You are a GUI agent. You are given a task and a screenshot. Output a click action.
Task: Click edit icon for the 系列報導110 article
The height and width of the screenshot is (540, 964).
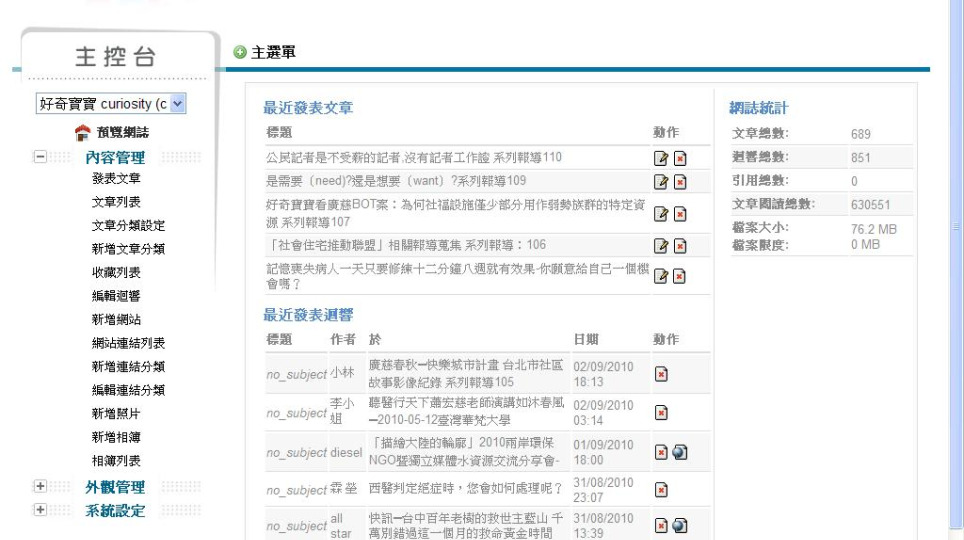tap(659, 158)
